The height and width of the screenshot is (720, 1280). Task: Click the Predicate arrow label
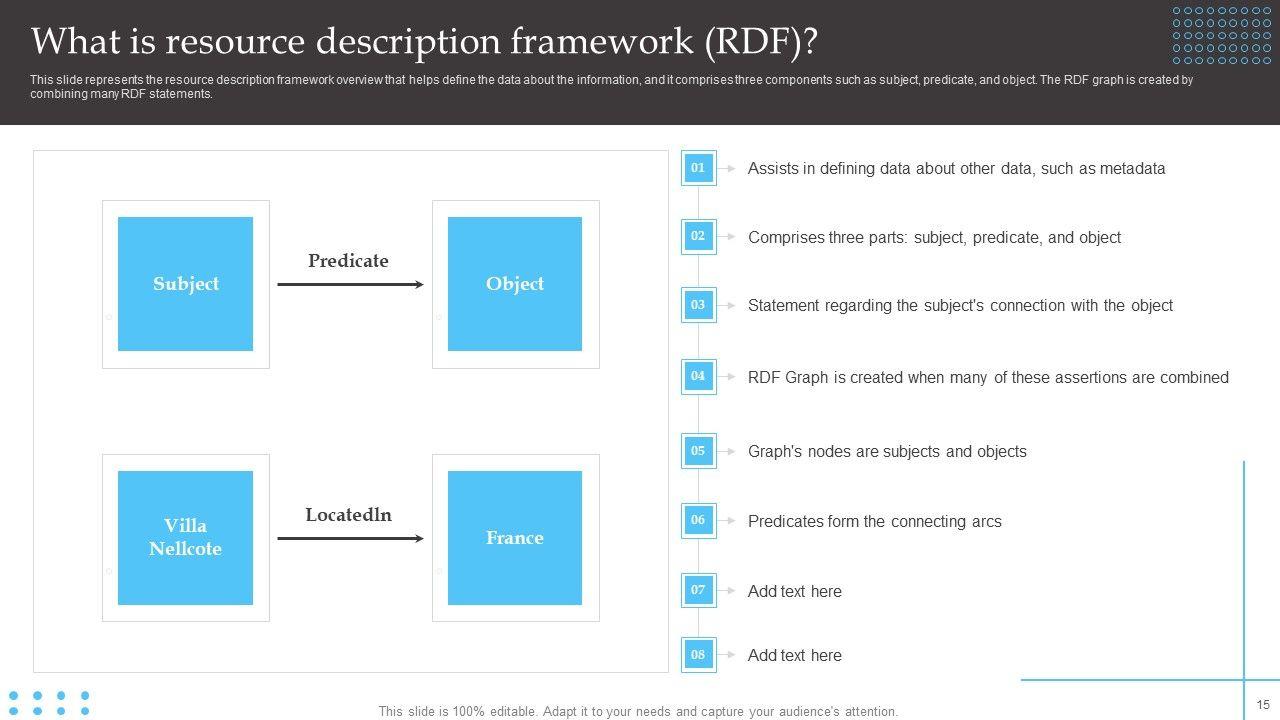click(x=348, y=261)
